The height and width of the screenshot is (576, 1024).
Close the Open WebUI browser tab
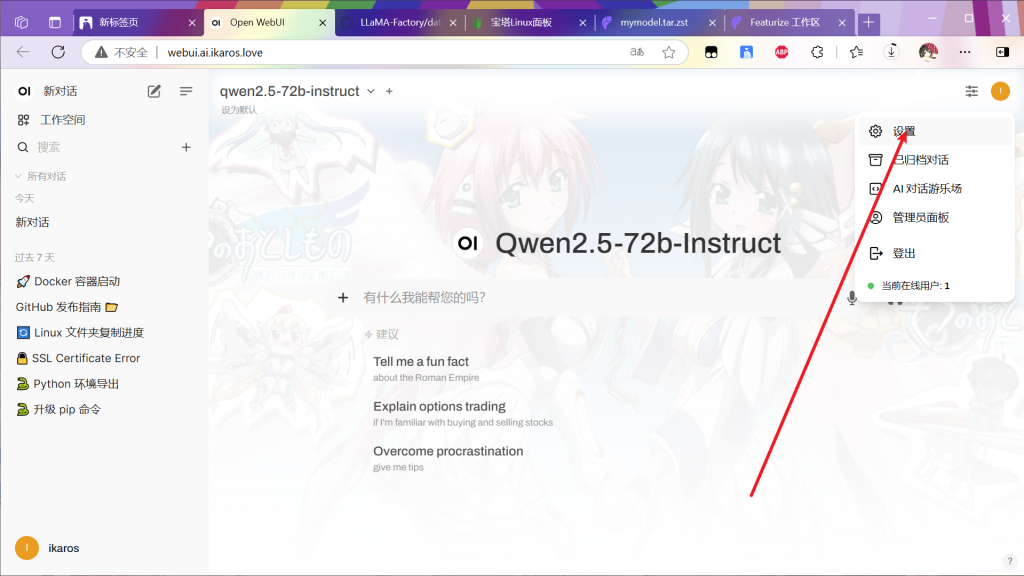(323, 23)
